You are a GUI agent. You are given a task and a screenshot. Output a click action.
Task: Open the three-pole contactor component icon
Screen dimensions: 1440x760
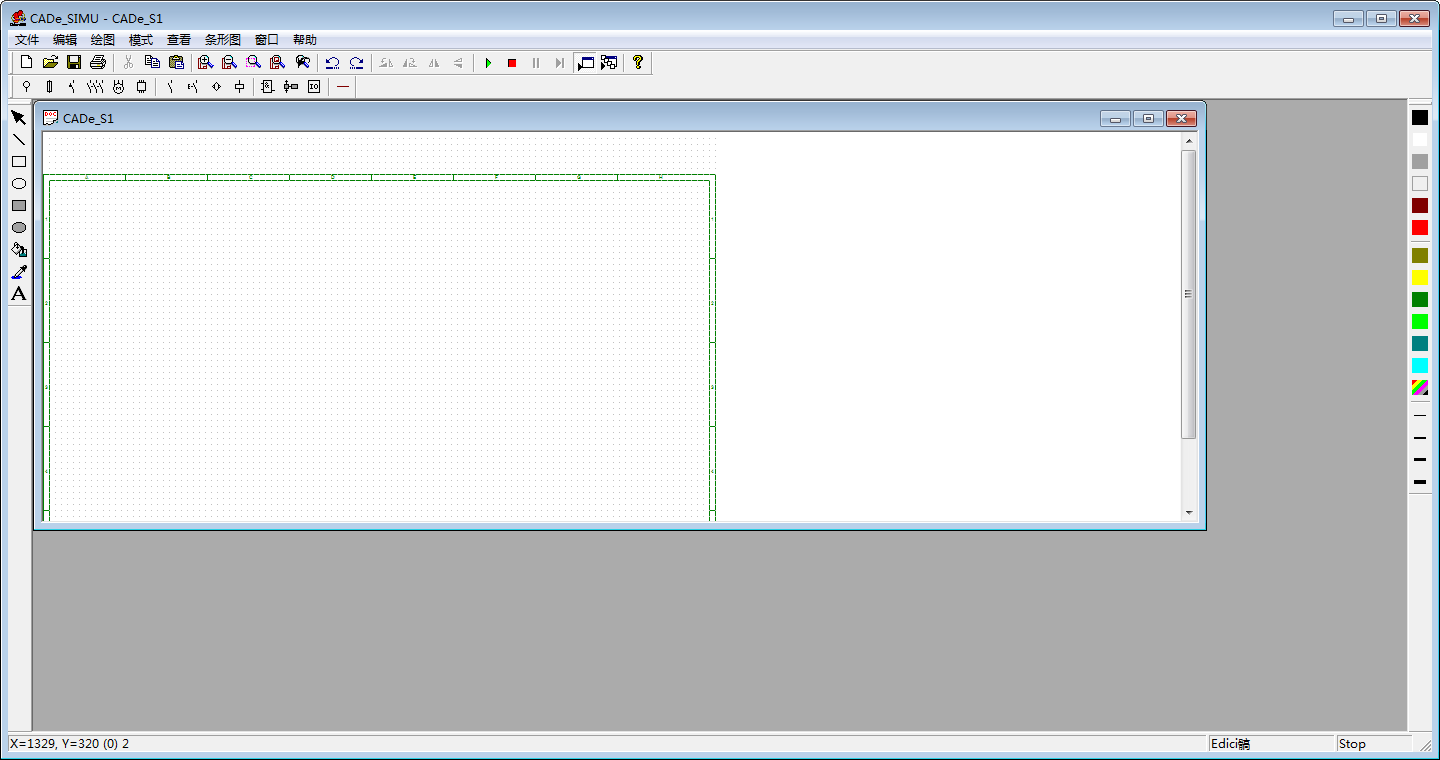pyautogui.click(x=95, y=87)
